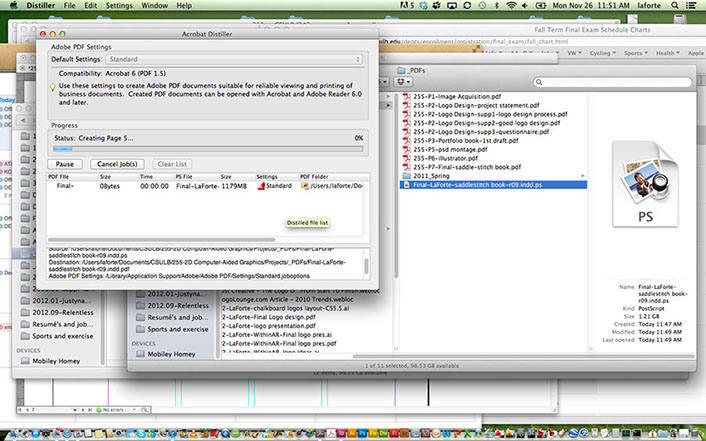
Task: Click the date and time display
Action: pyautogui.click(x=591, y=5)
